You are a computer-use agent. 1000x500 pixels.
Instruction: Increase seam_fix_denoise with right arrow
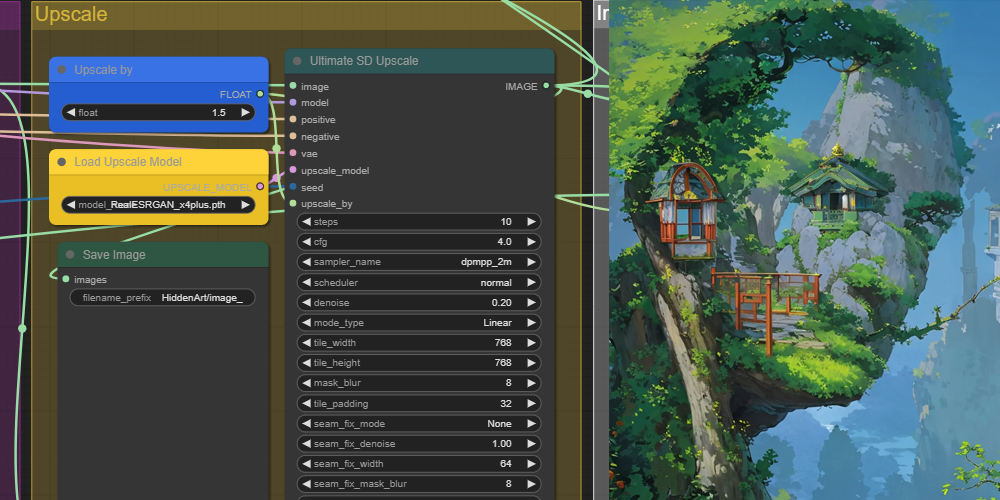pos(531,444)
